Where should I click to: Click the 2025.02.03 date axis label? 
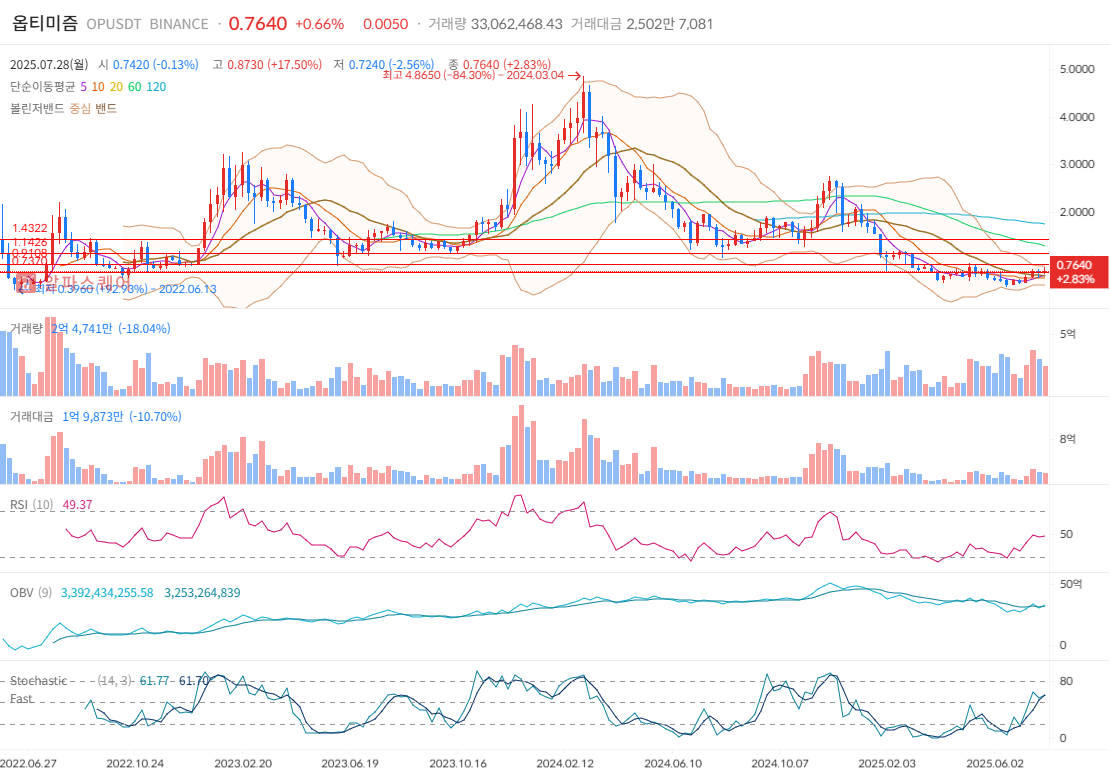887,764
